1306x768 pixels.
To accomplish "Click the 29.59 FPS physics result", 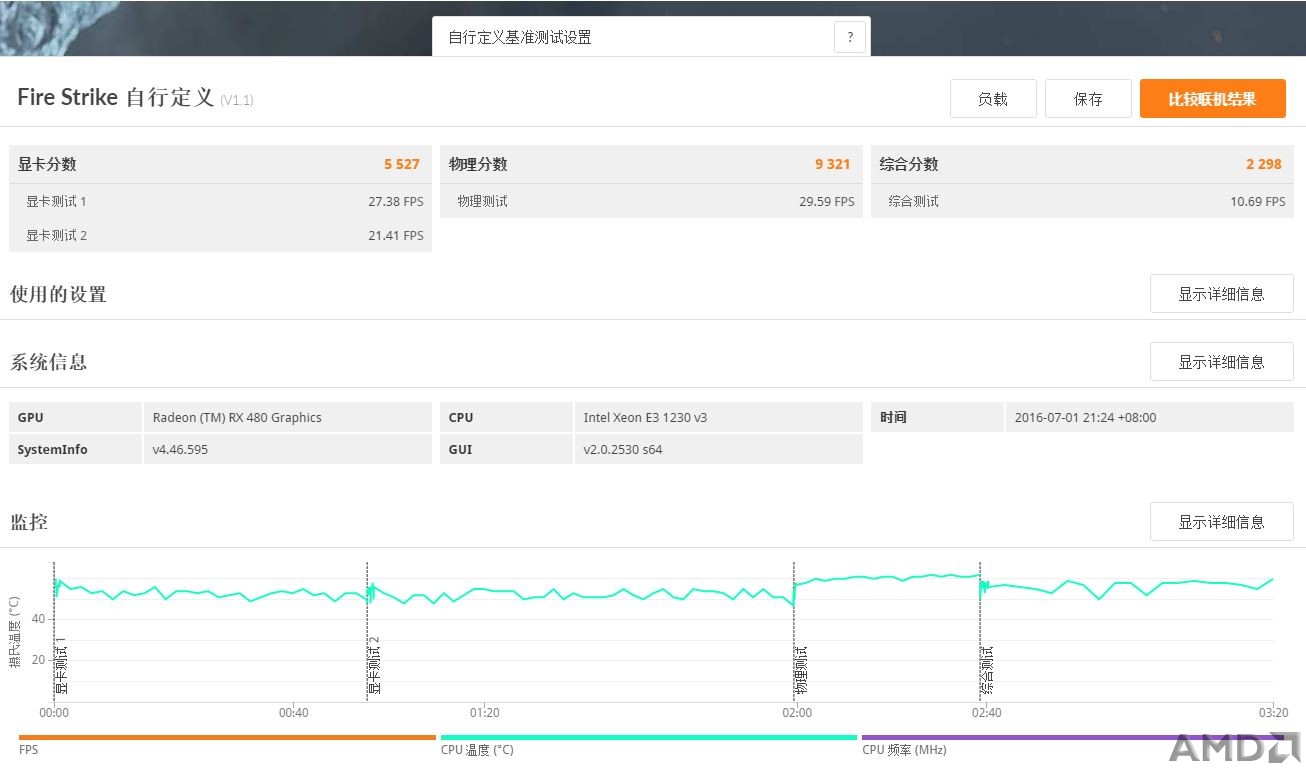I will [827, 201].
